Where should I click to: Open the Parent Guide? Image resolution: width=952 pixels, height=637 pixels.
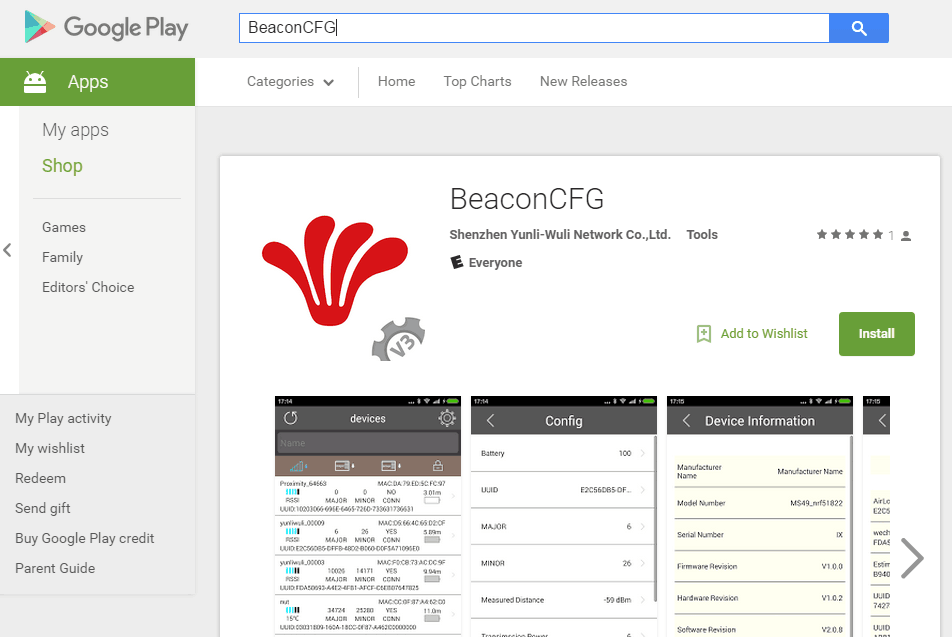coord(55,568)
